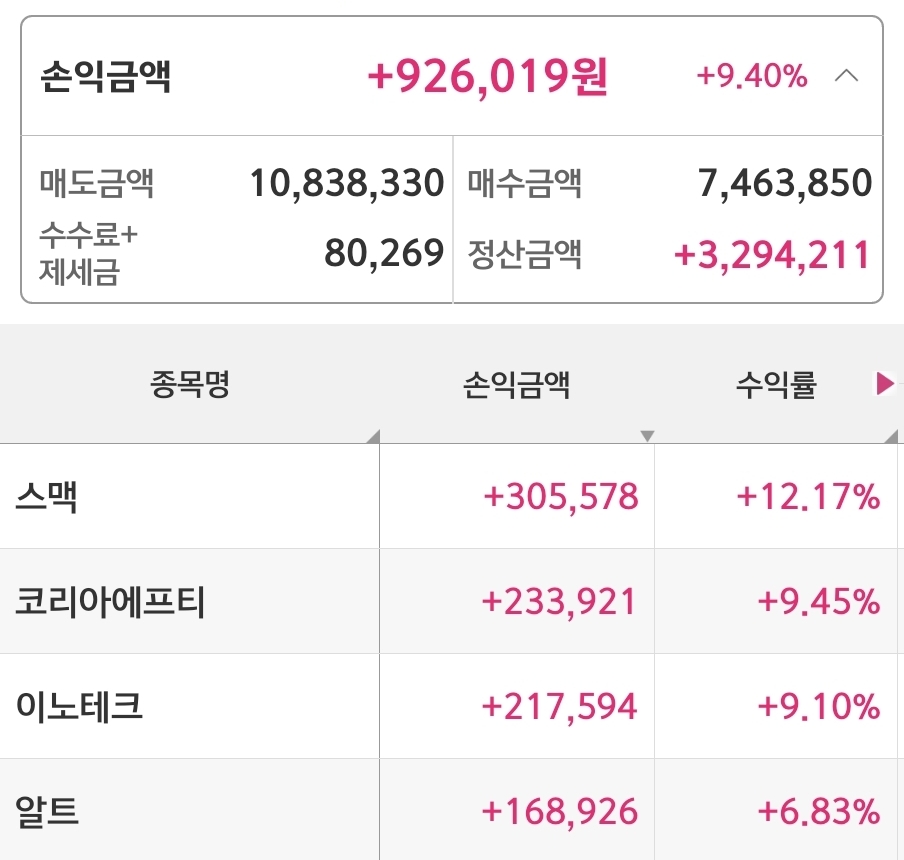Sort by the 손익금액 column header
The width and height of the screenshot is (904, 860).
coord(516,385)
